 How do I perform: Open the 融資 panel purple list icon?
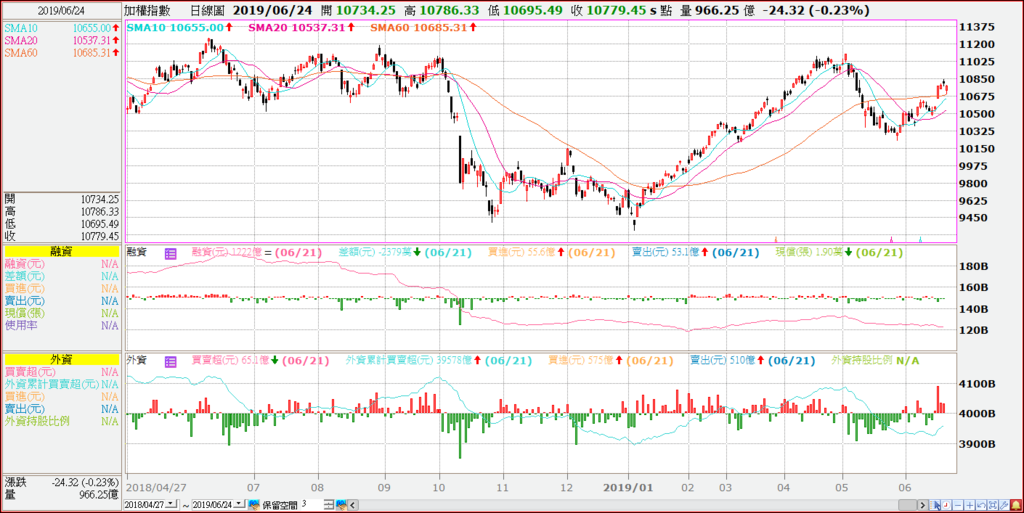point(170,254)
